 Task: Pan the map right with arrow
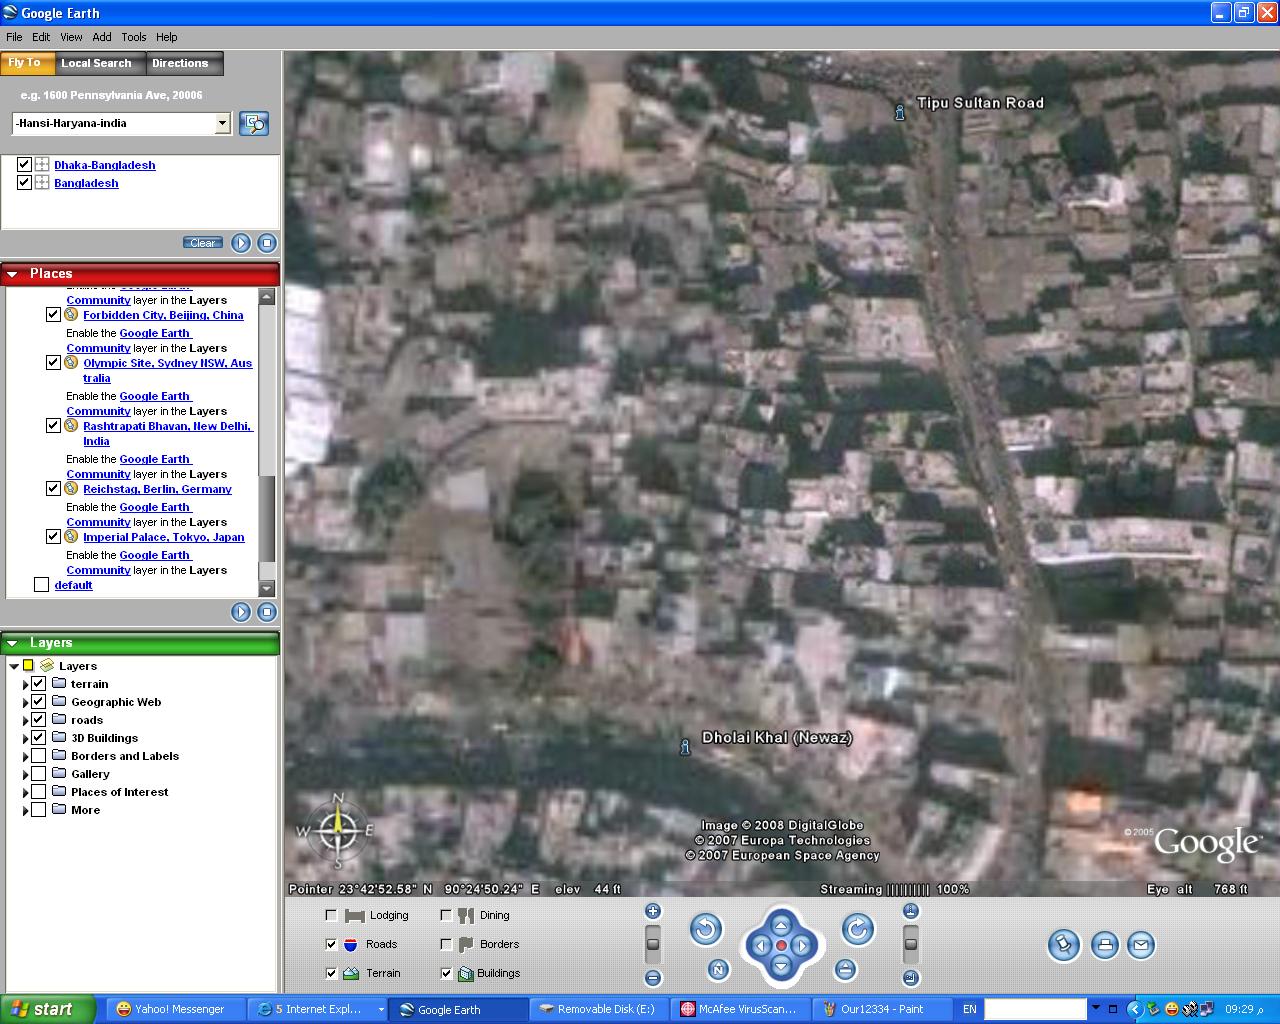(801, 945)
